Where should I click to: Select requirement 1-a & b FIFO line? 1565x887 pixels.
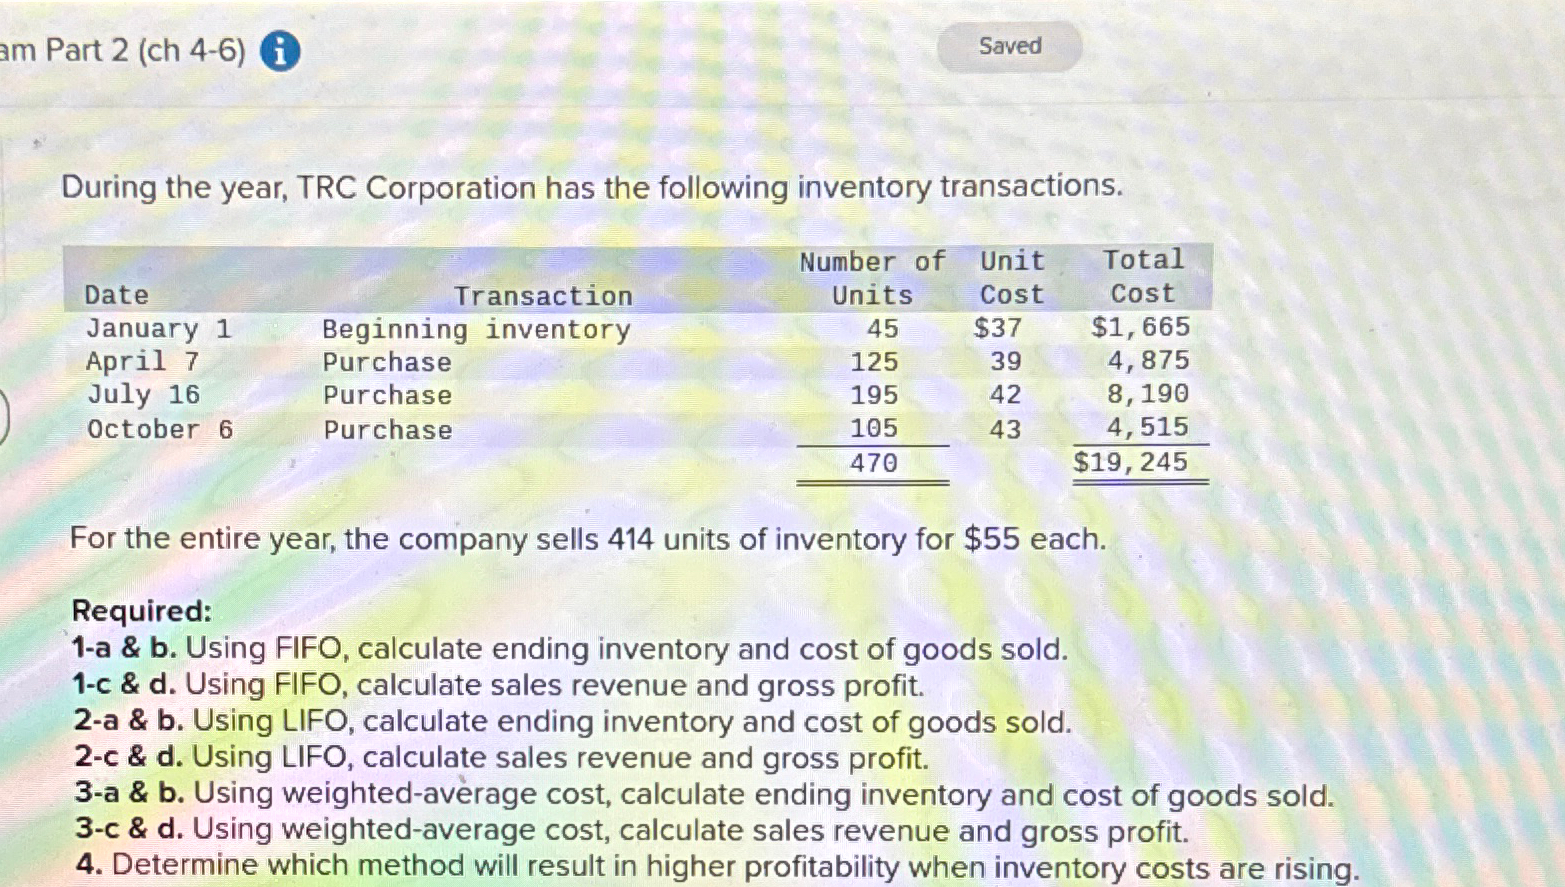[570, 648]
